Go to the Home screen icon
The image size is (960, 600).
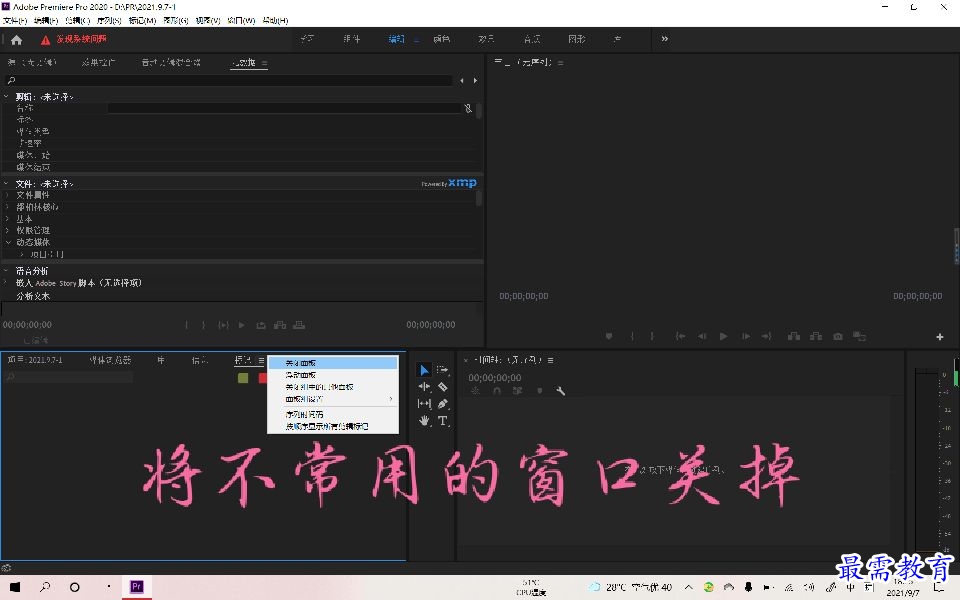17,40
